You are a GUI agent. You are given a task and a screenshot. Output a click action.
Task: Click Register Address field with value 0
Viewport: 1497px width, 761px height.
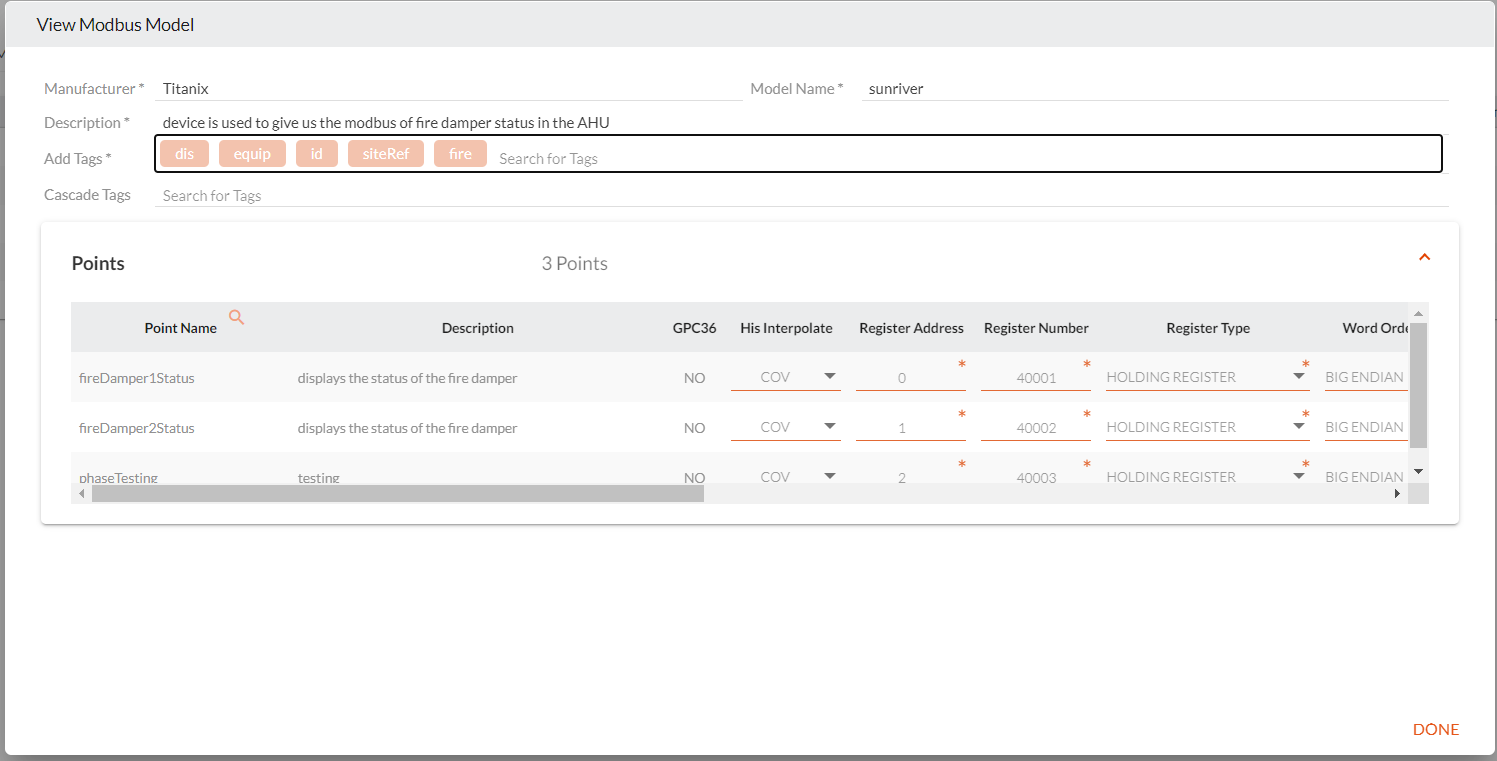tap(911, 378)
